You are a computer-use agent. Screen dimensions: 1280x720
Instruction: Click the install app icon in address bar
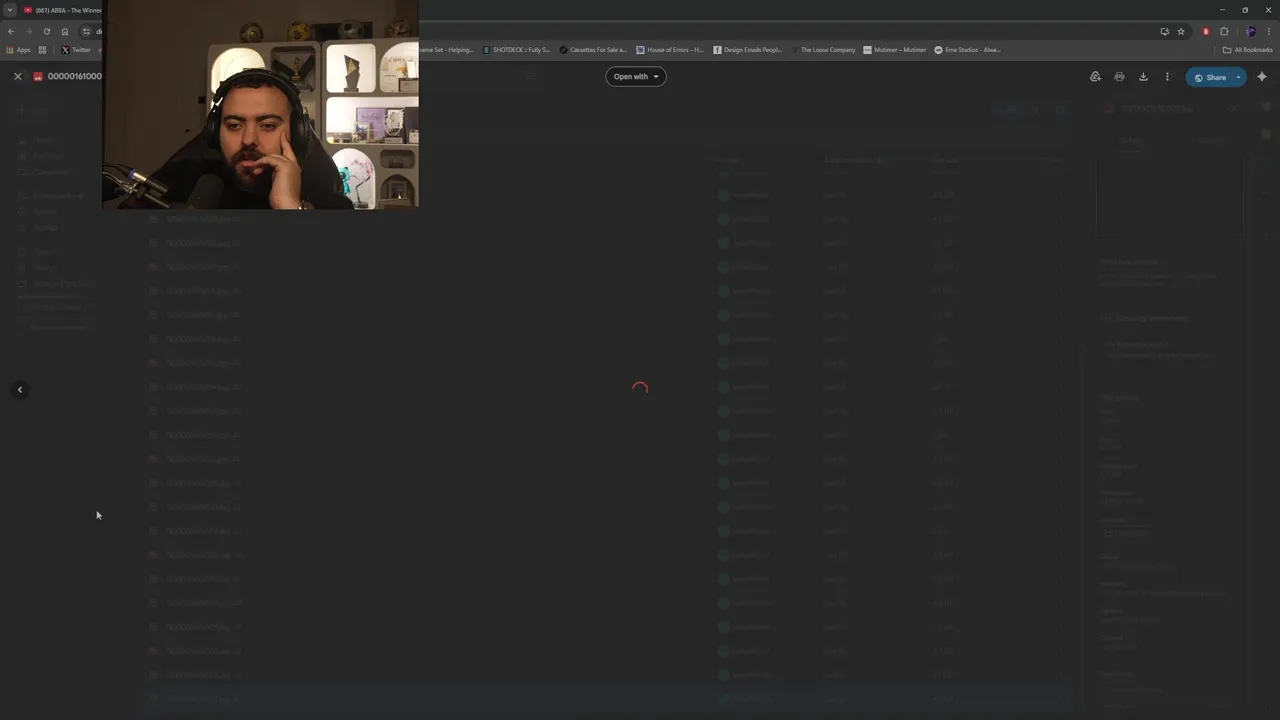pyautogui.click(x=1164, y=31)
